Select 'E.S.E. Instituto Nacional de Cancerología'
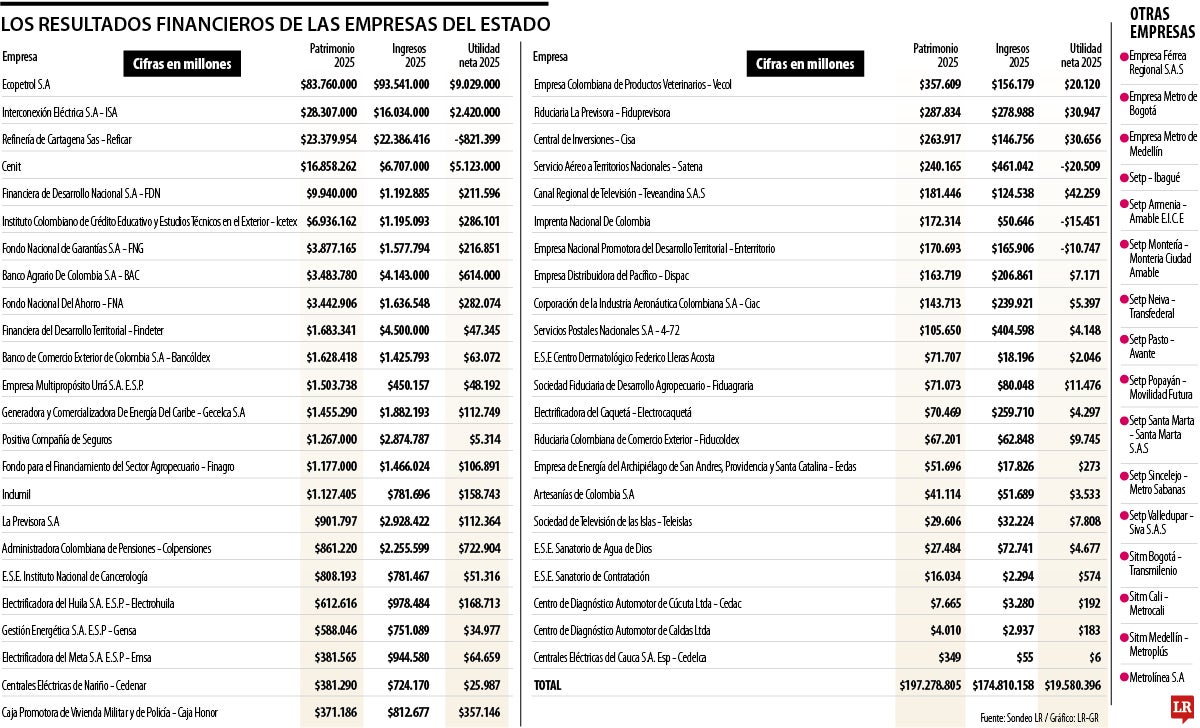The image size is (1200, 728). (x=75, y=576)
